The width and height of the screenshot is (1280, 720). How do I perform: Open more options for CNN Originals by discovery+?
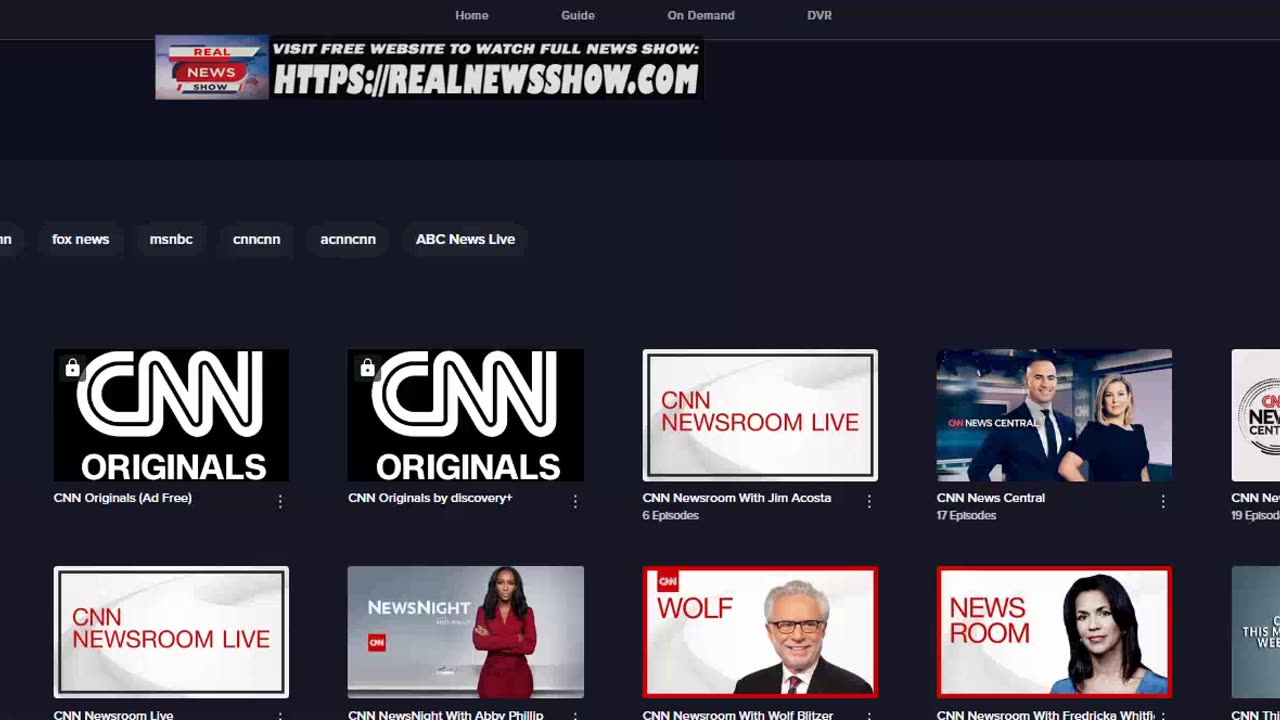[x=575, y=501]
